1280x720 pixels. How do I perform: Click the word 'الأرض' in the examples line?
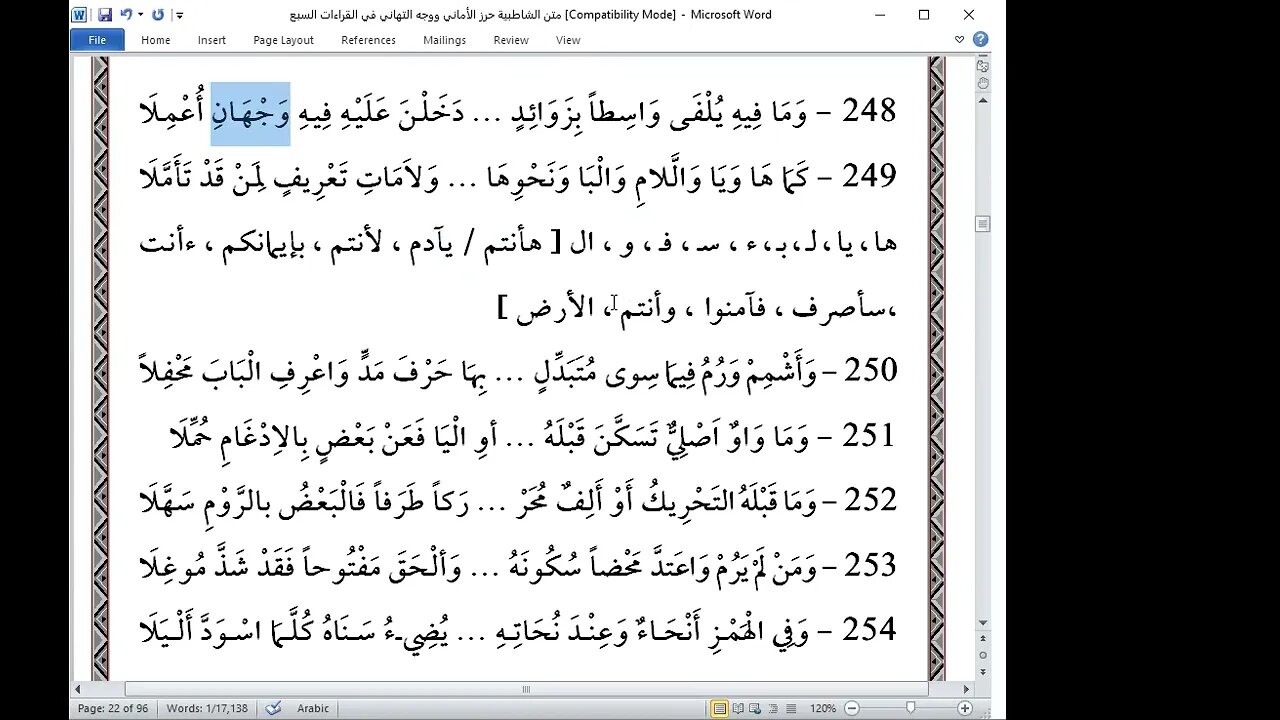pyautogui.click(x=555, y=306)
